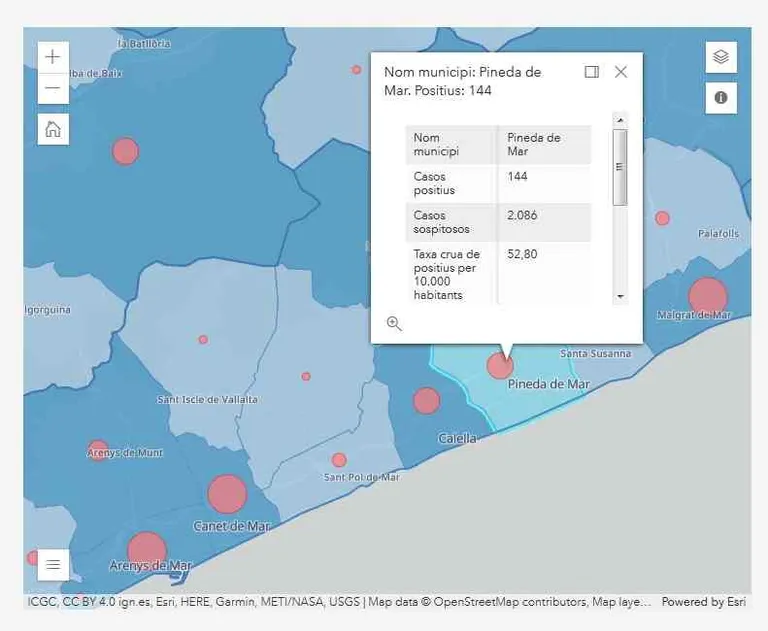Select the Arenys de Mar case circle
The image size is (768, 631).
(147, 551)
